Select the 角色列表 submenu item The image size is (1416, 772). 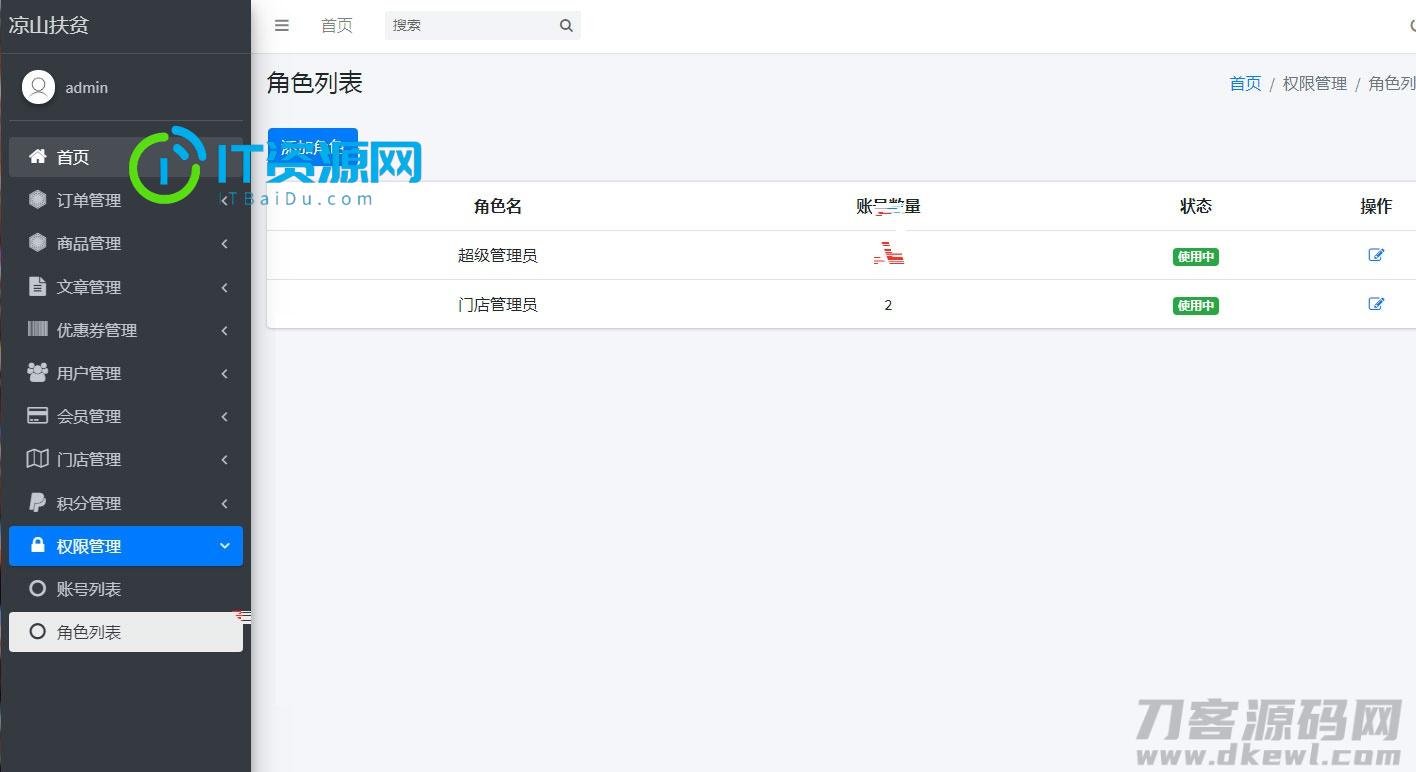point(126,632)
